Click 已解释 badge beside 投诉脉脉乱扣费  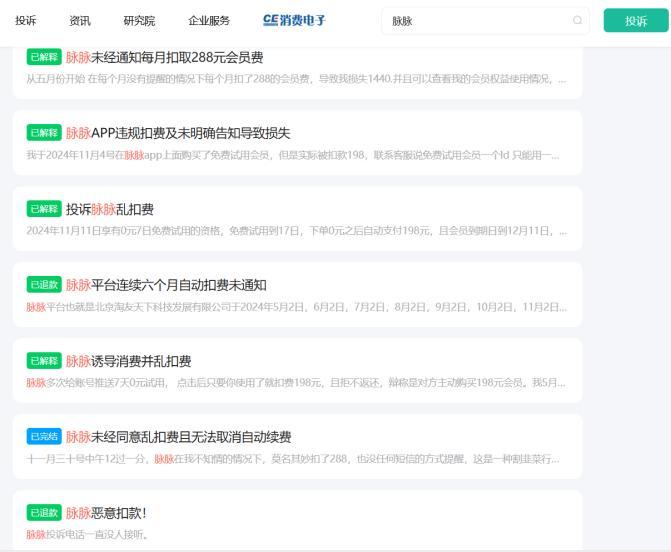(44, 209)
